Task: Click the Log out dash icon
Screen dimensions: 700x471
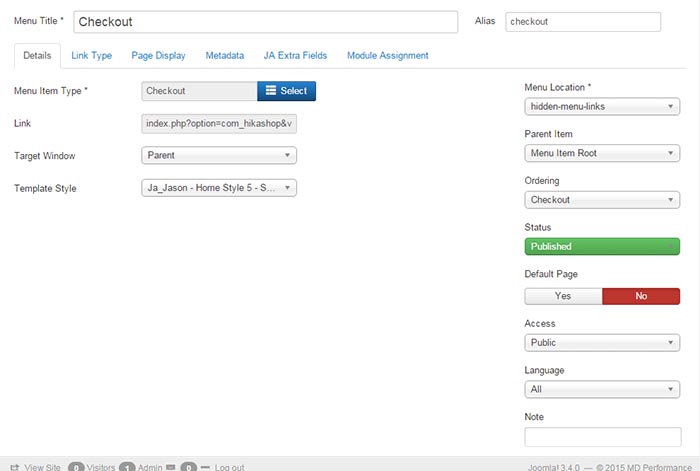Action: [205, 467]
